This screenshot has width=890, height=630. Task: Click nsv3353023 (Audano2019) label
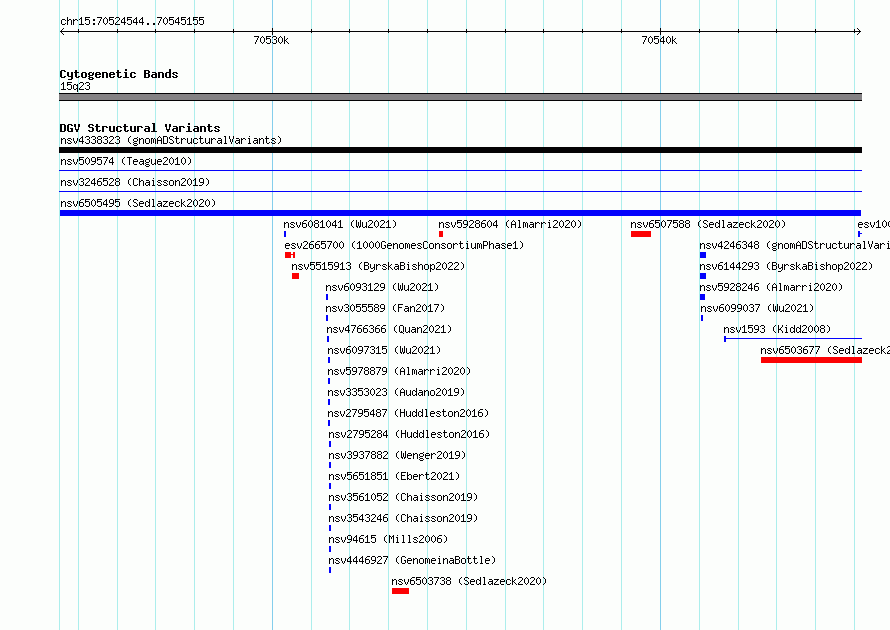click(x=396, y=392)
